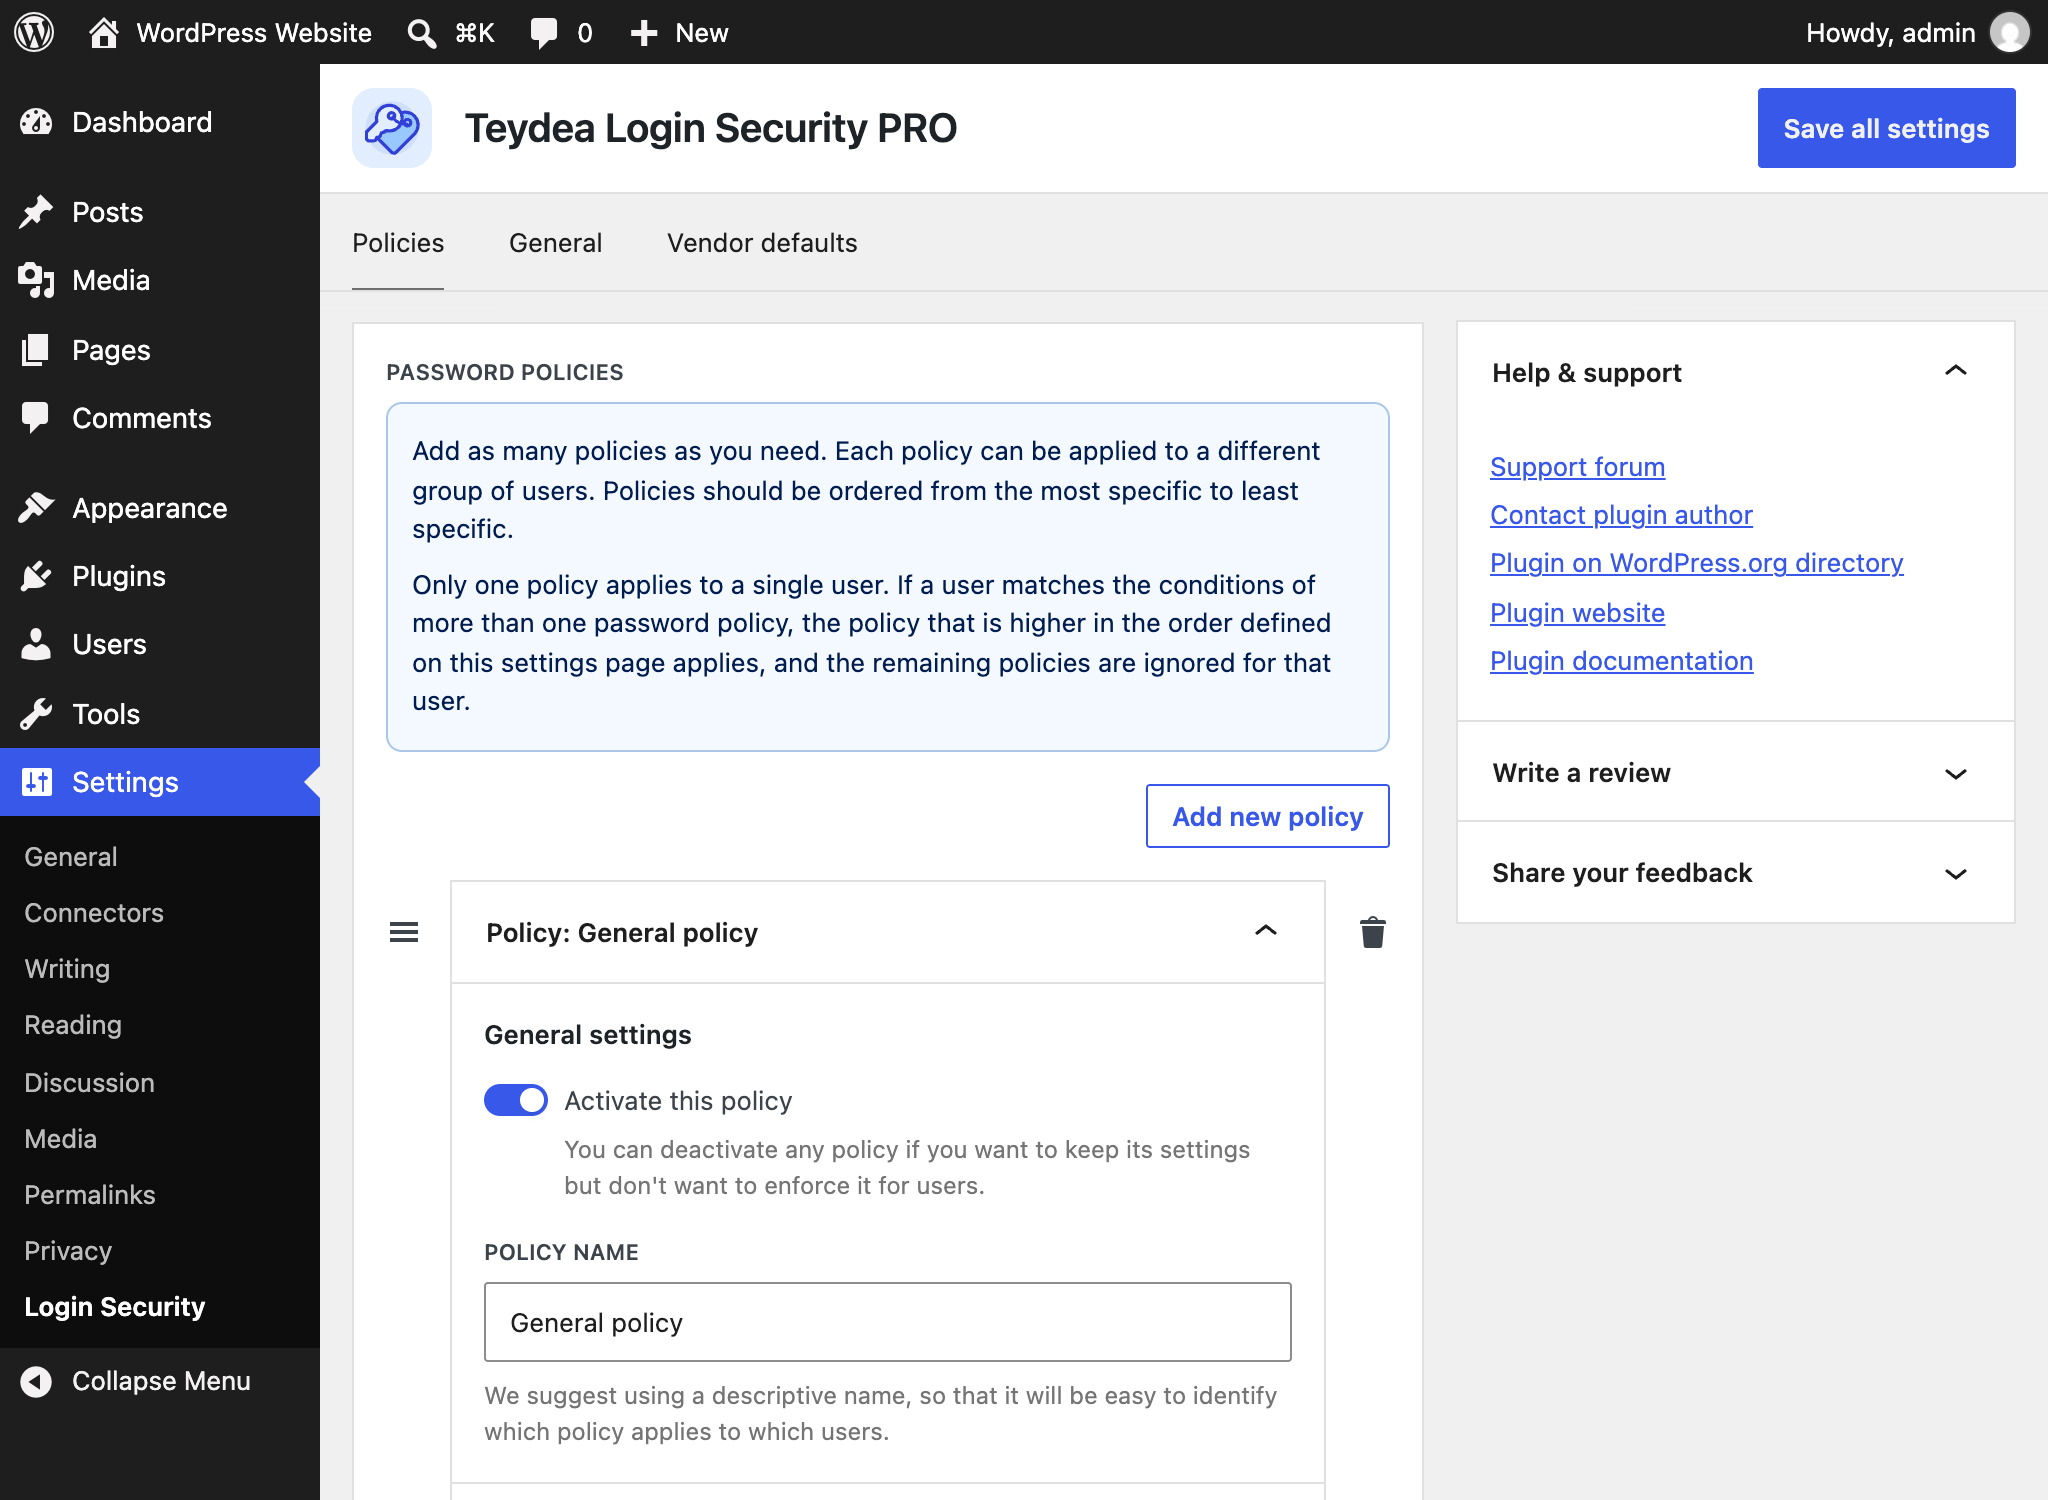Collapse the Policy: General policy section

pyautogui.click(x=1266, y=931)
